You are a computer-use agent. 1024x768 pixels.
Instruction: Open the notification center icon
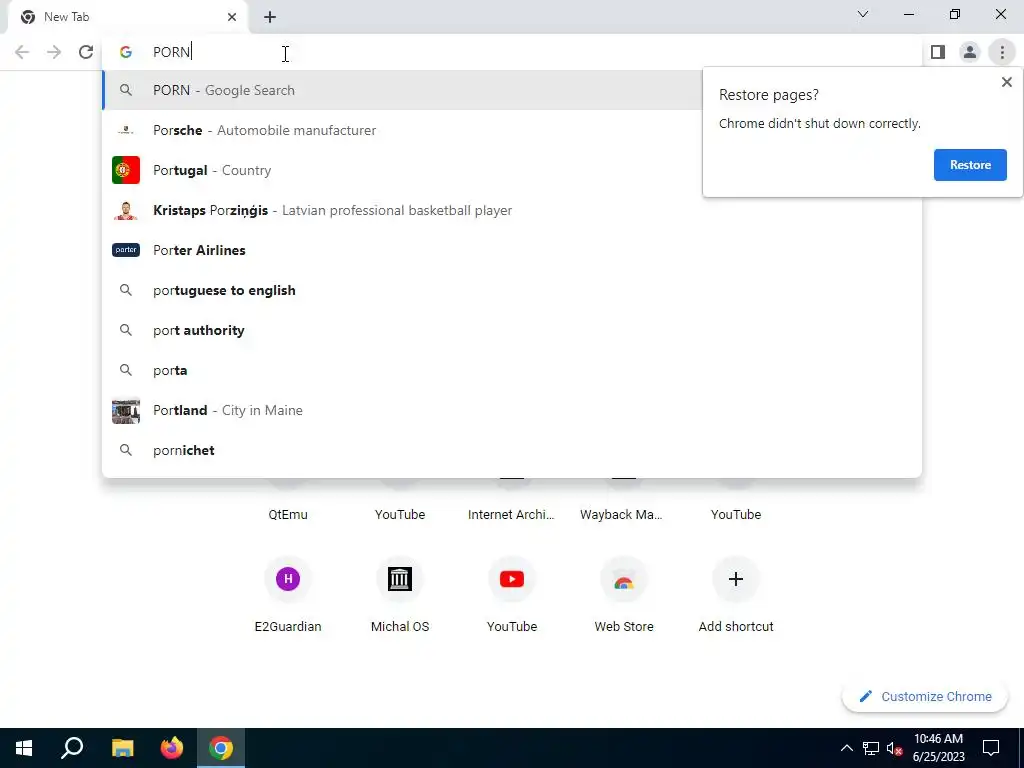[x=991, y=748]
